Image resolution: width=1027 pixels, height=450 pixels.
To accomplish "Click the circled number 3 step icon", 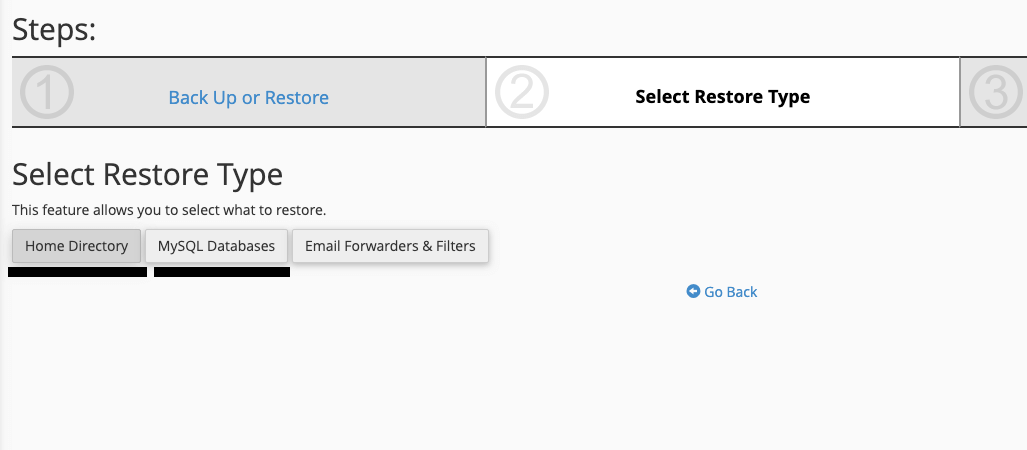I will pos(996,92).
